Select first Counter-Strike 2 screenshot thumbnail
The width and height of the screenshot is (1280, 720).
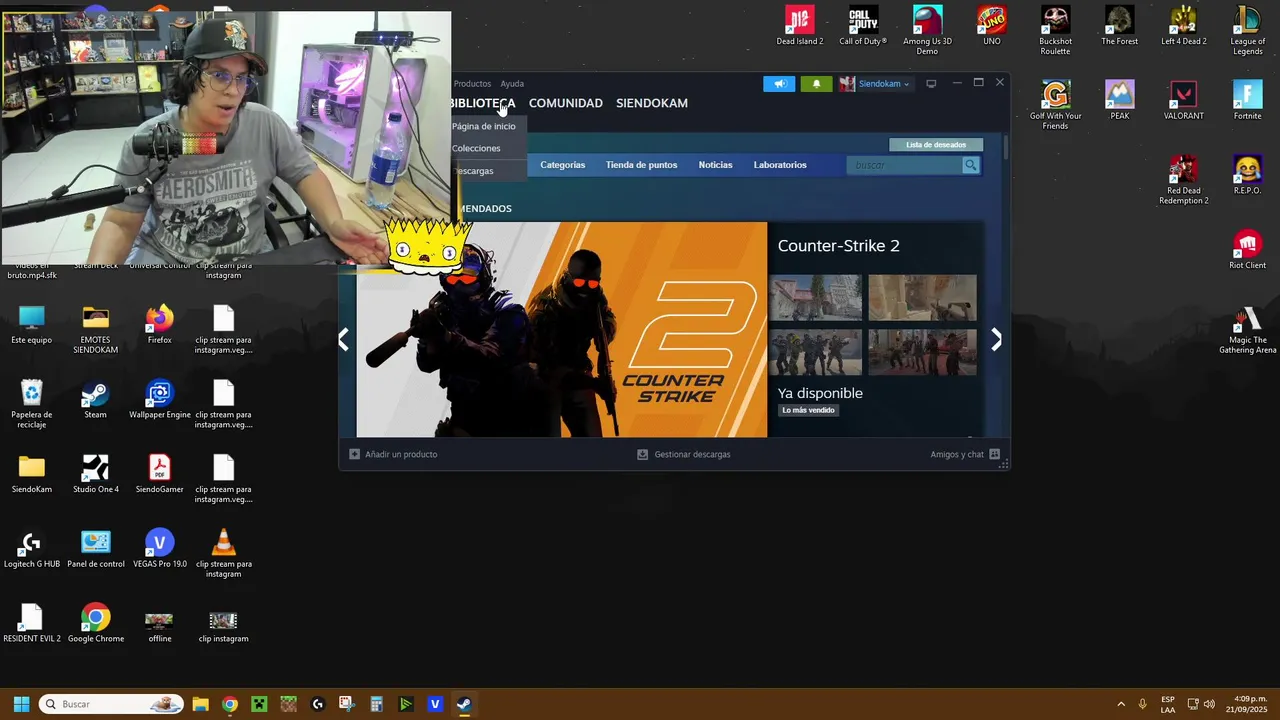[815, 297]
